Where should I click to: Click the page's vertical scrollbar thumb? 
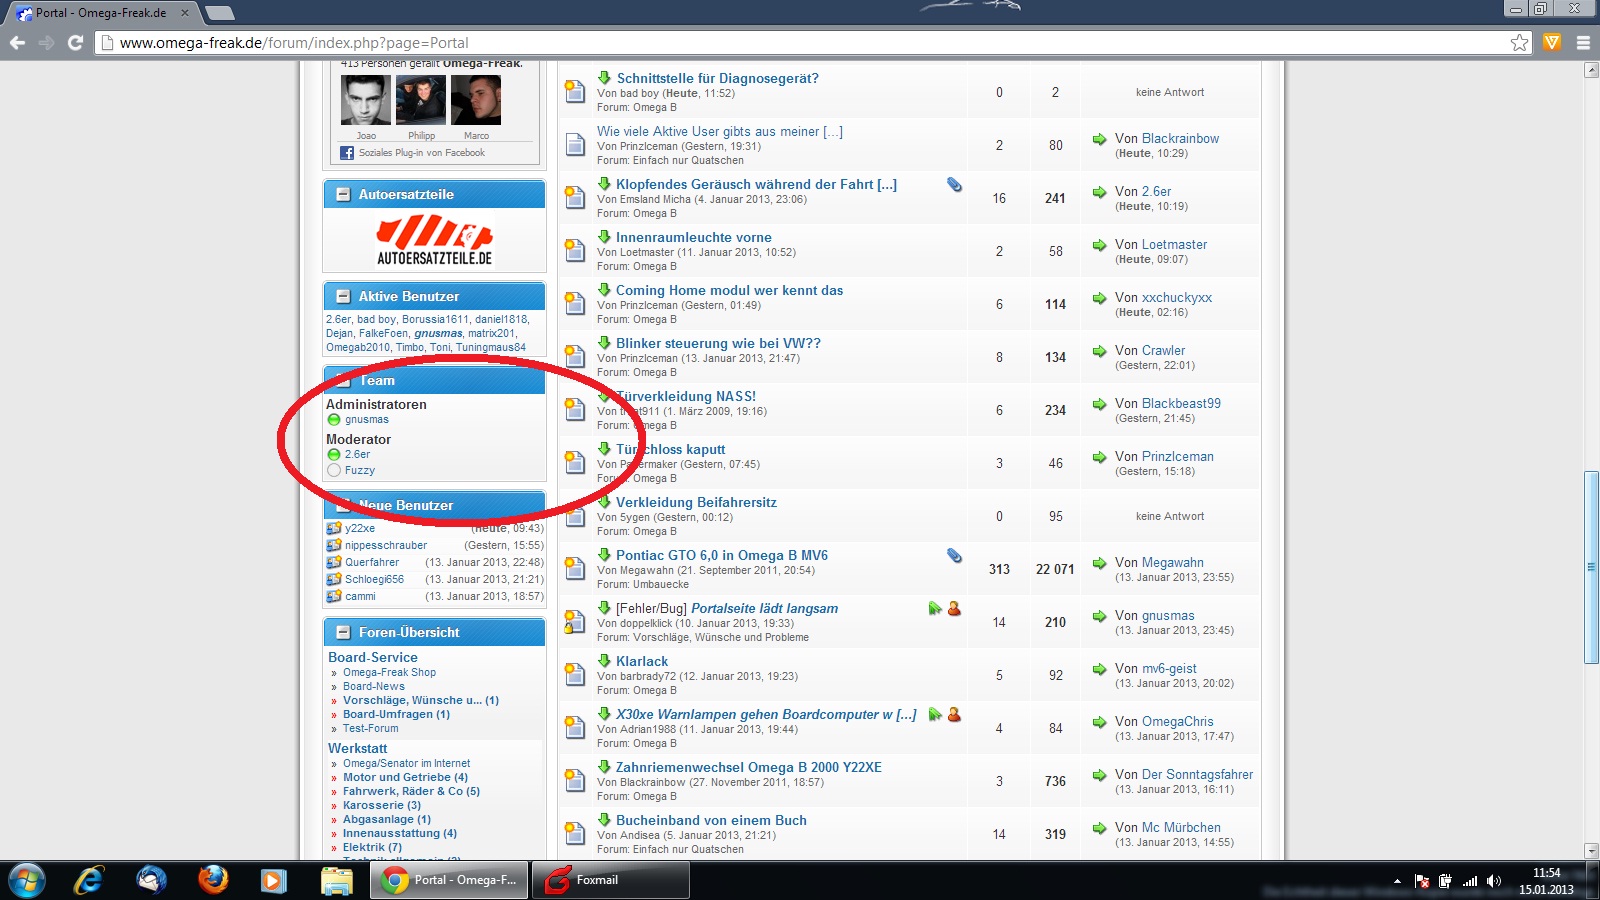pyautogui.click(x=1591, y=566)
